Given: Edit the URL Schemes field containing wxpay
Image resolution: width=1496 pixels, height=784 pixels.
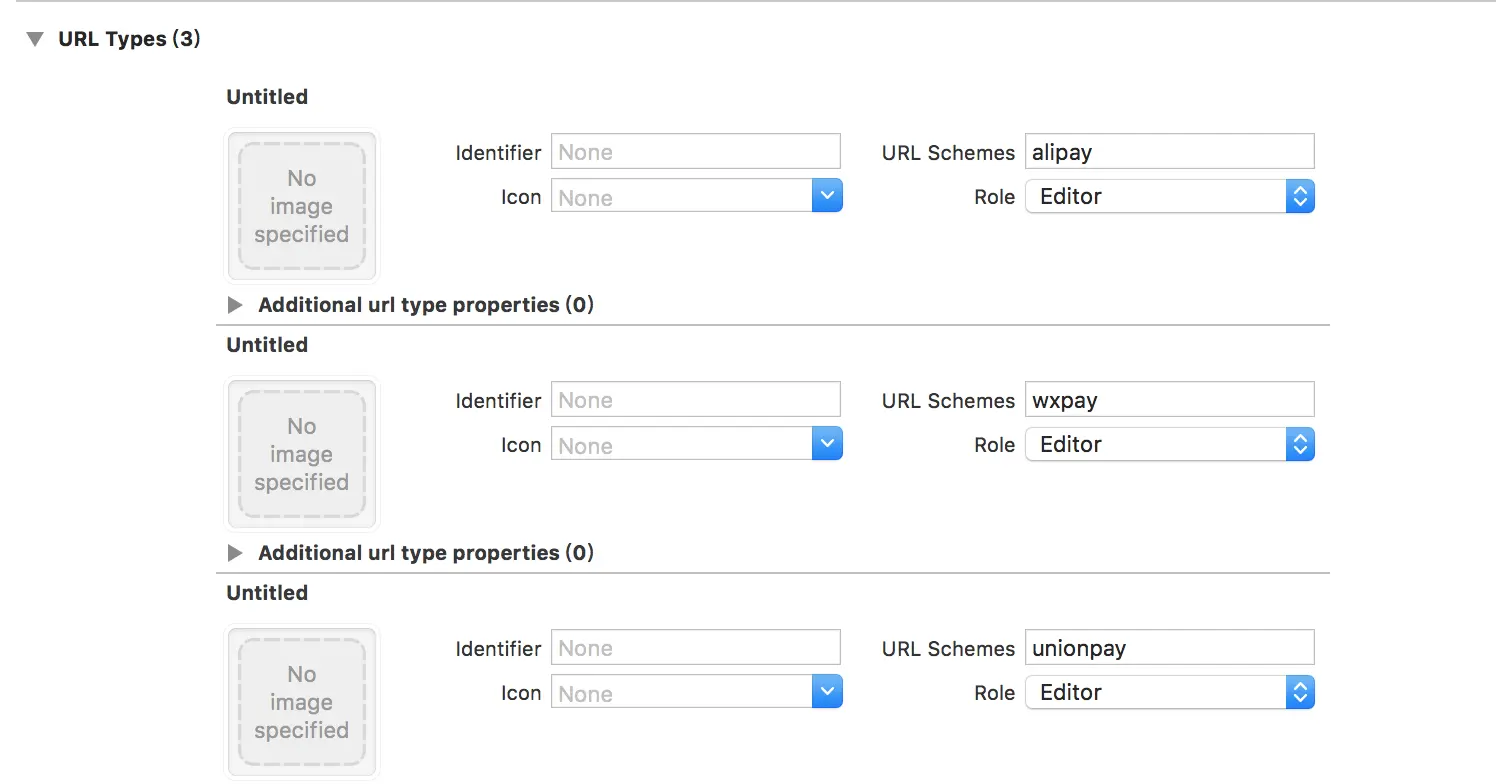Looking at the screenshot, I should (1170, 400).
